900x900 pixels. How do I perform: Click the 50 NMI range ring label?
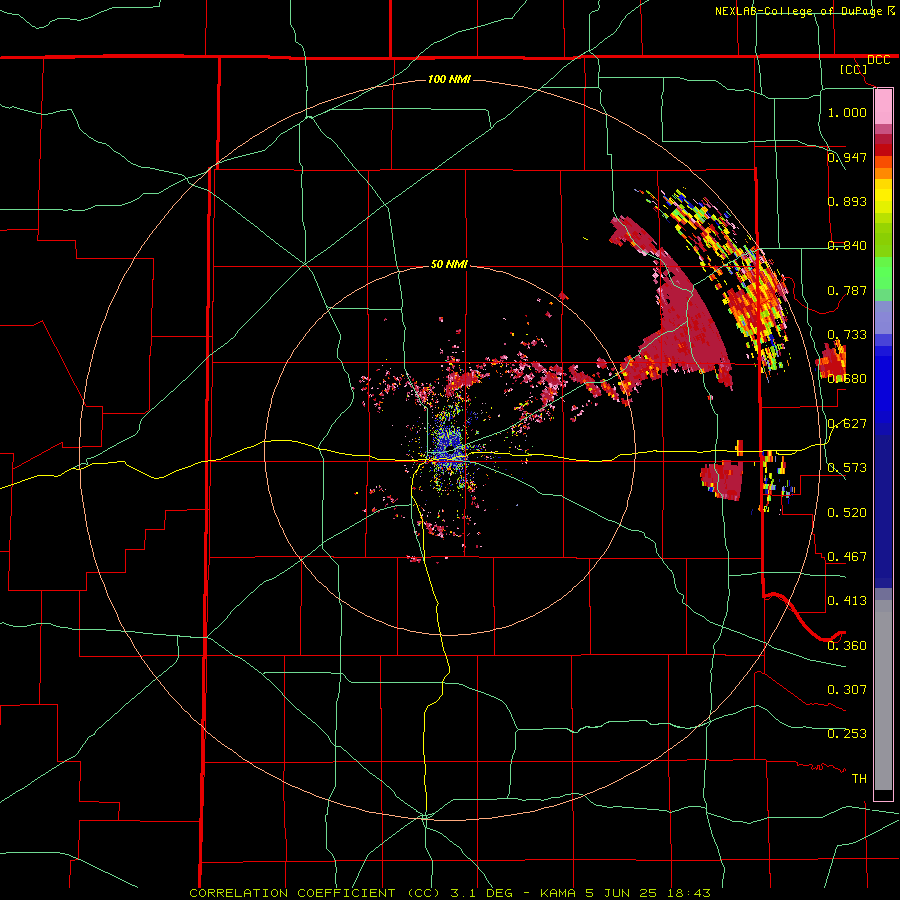coord(449,264)
